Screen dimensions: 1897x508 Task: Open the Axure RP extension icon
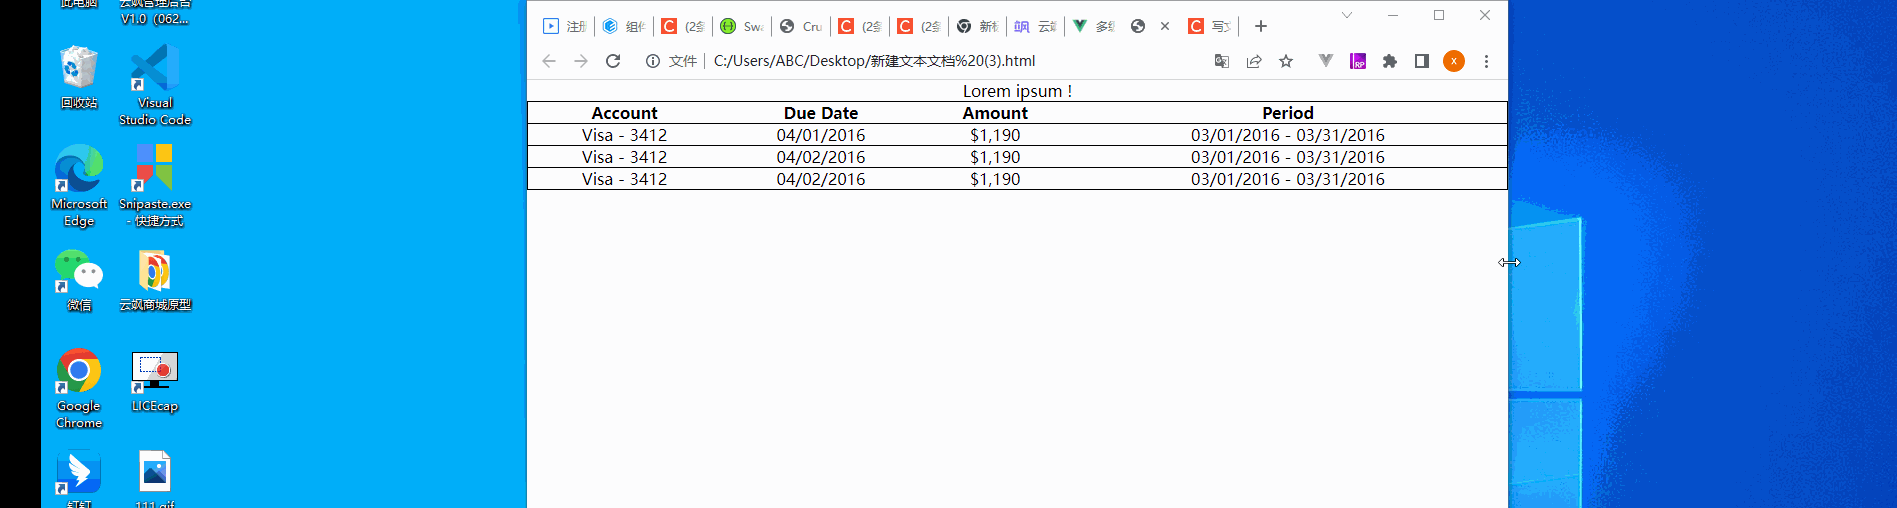pos(1358,61)
